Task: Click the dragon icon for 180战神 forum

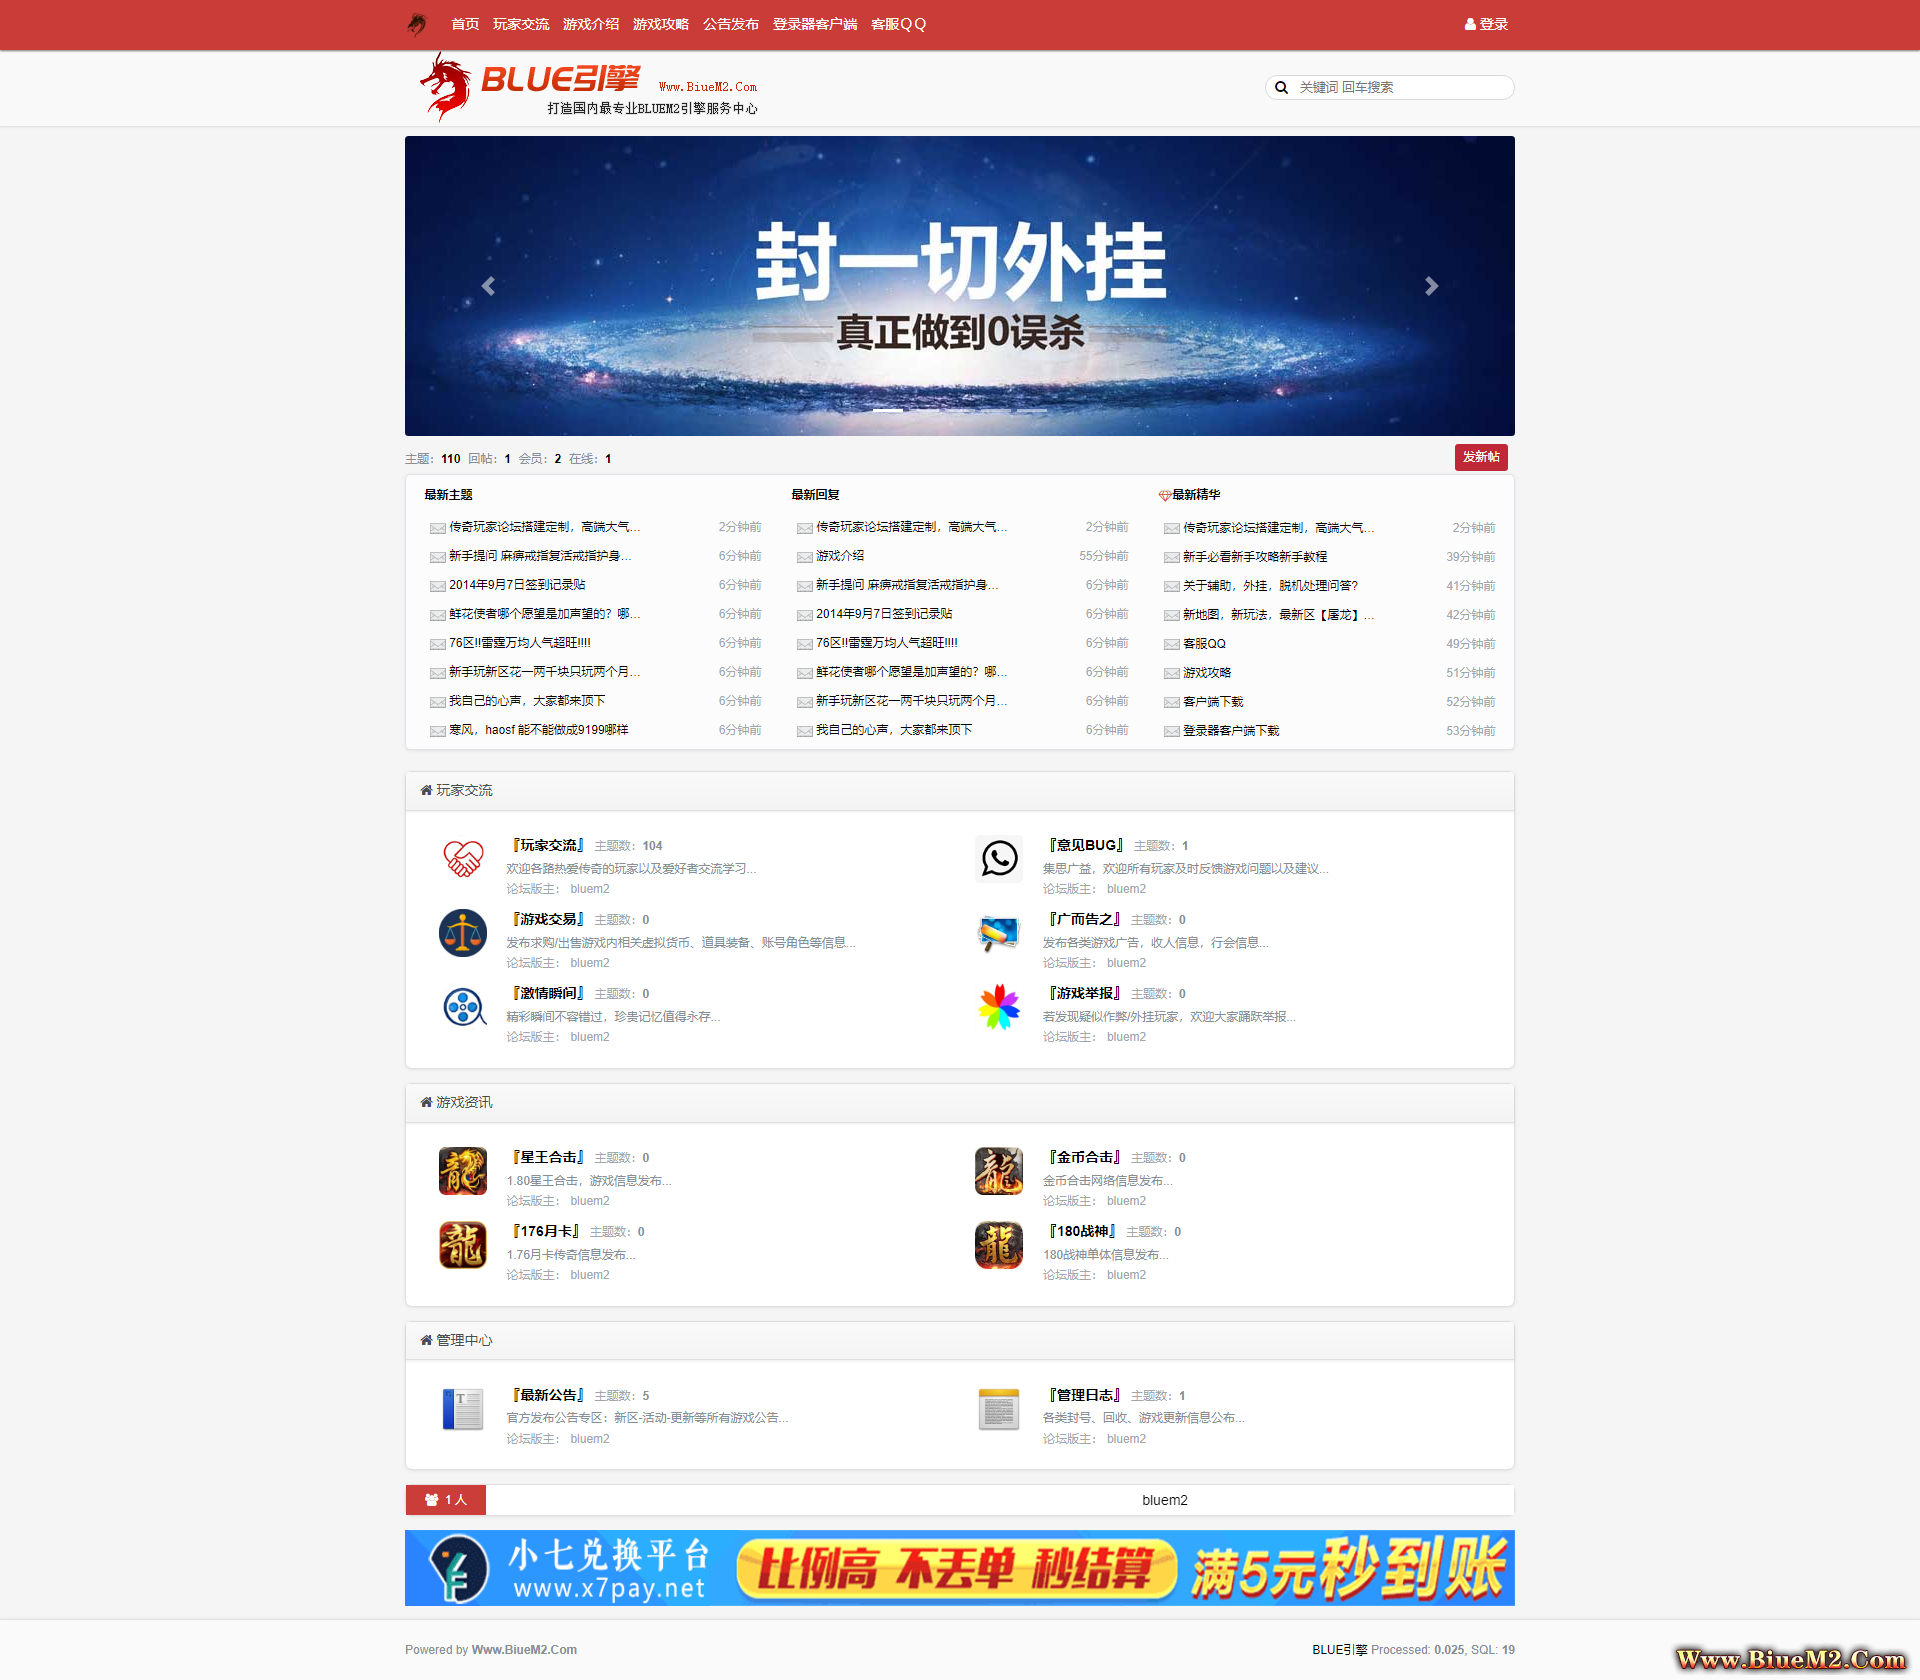Action: click(x=999, y=1245)
